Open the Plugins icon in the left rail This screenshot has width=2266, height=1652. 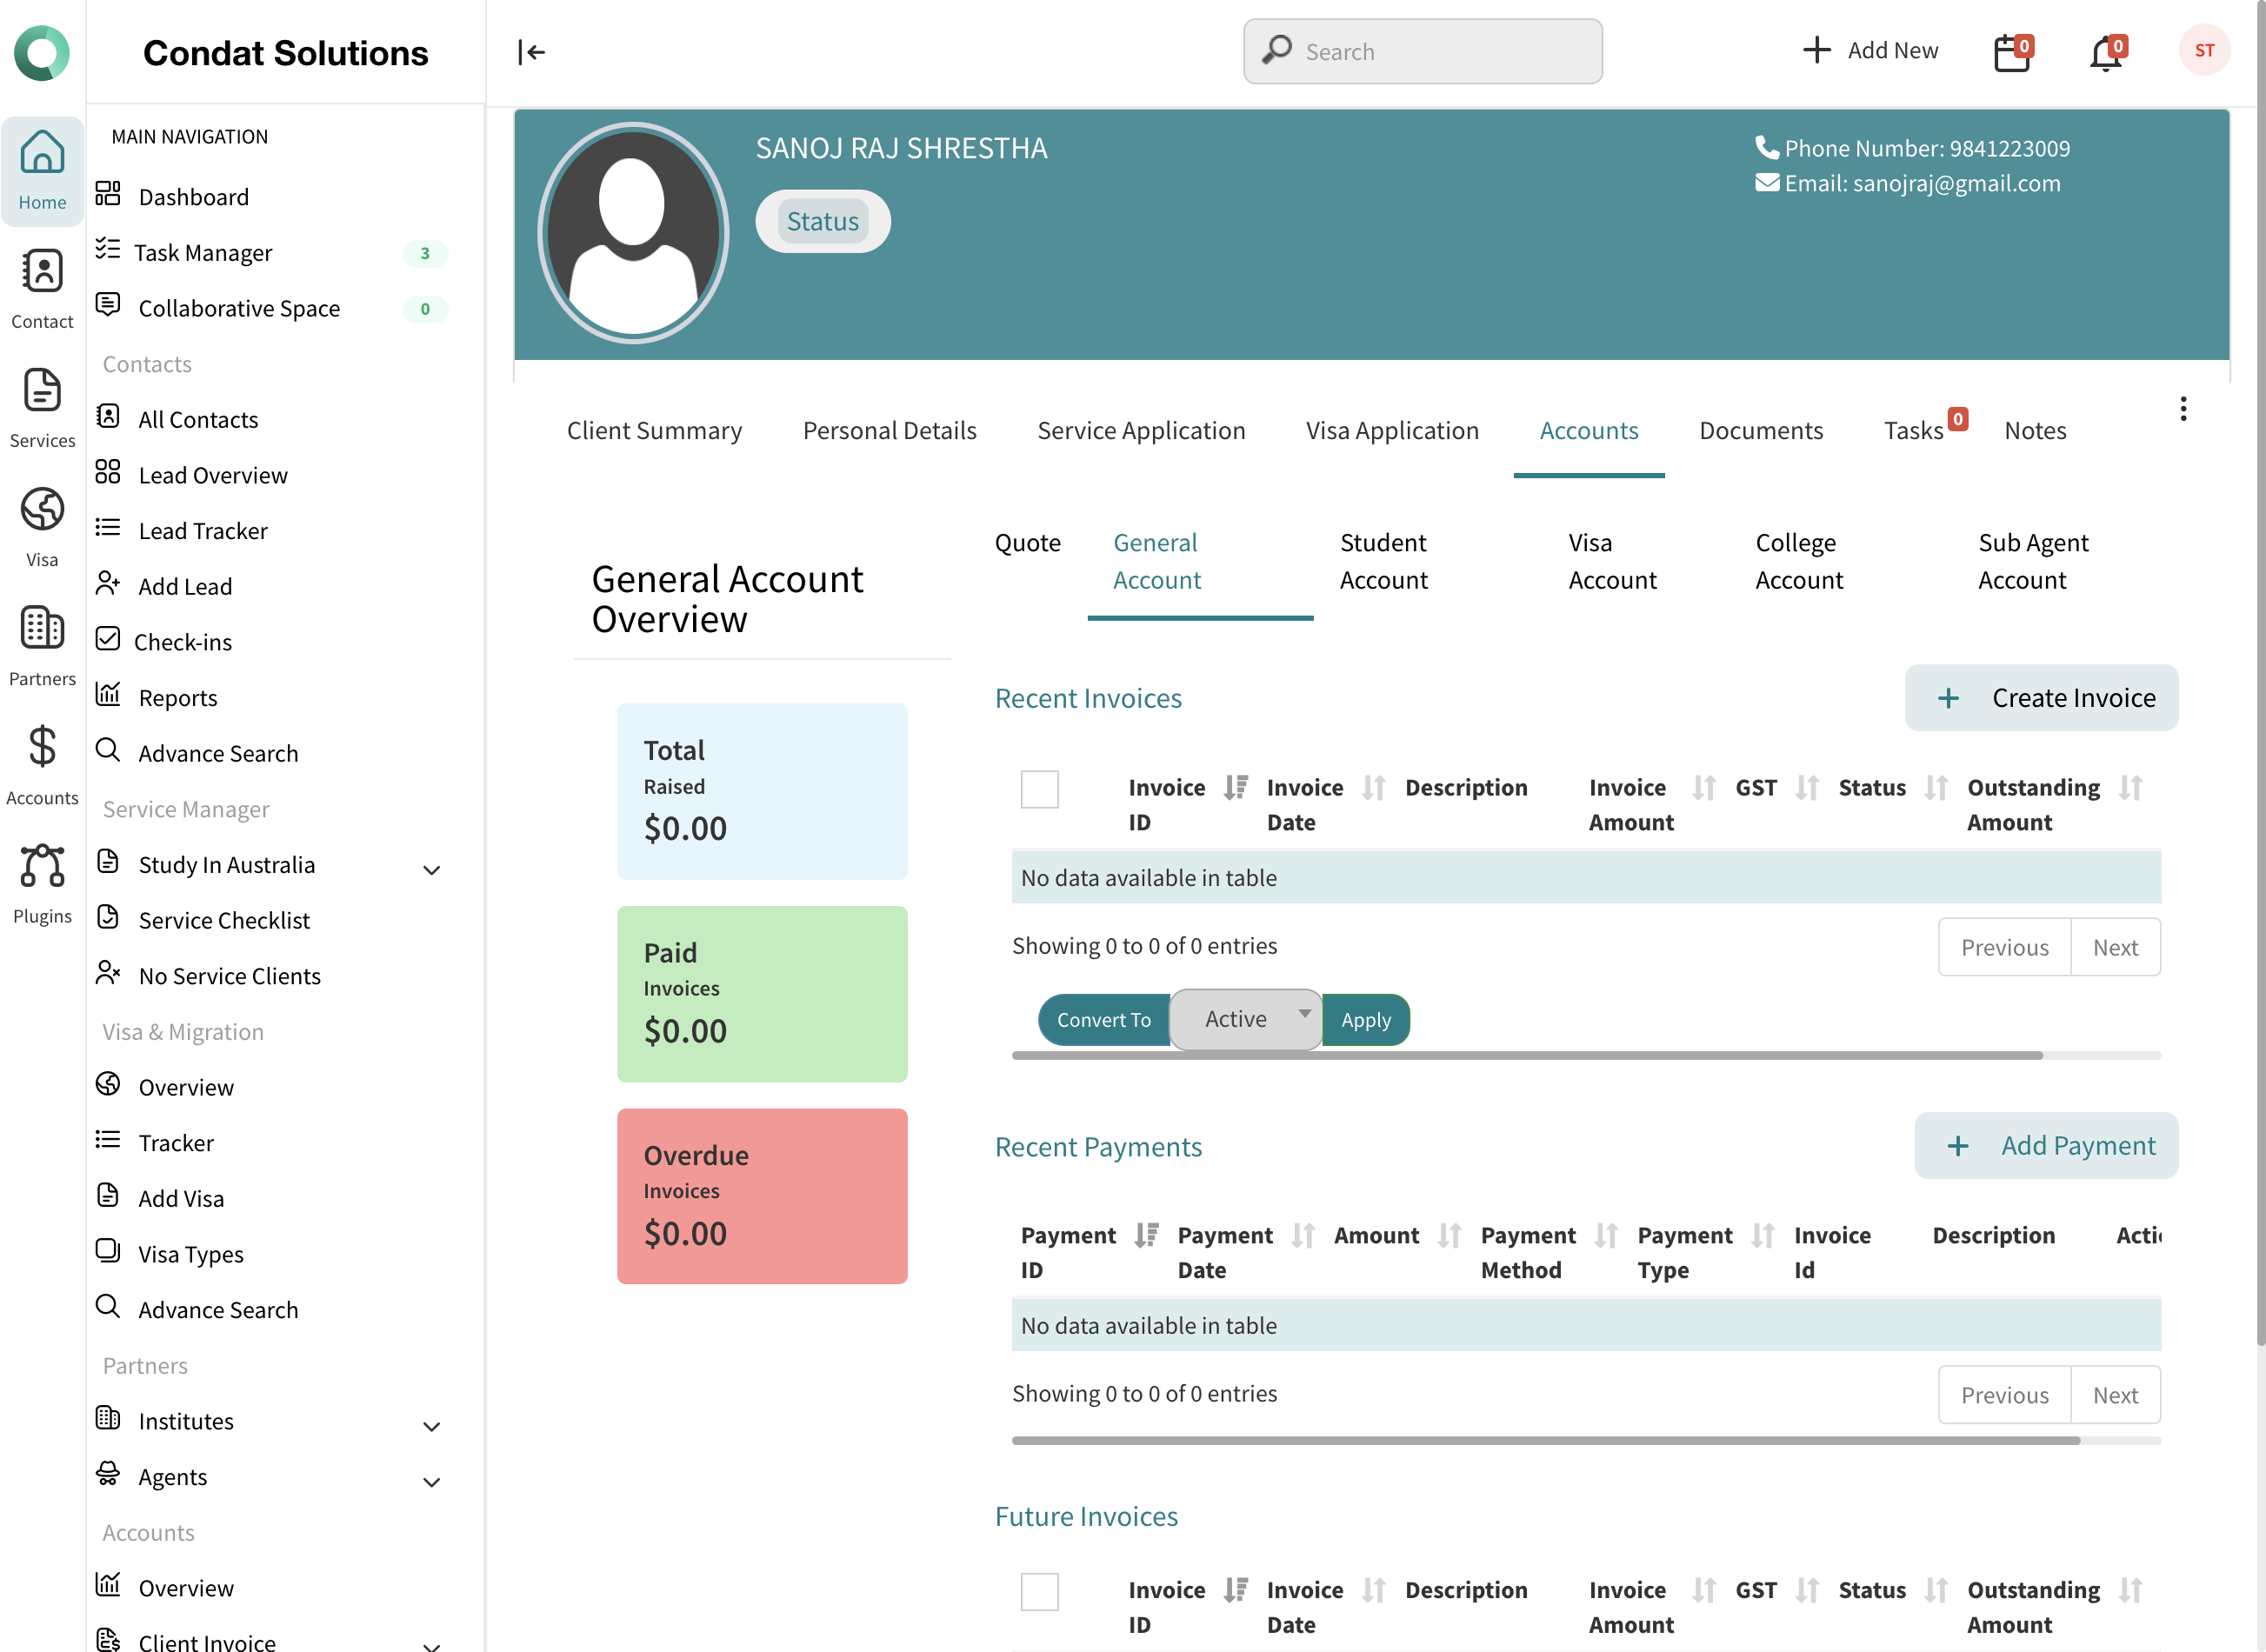click(42, 884)
